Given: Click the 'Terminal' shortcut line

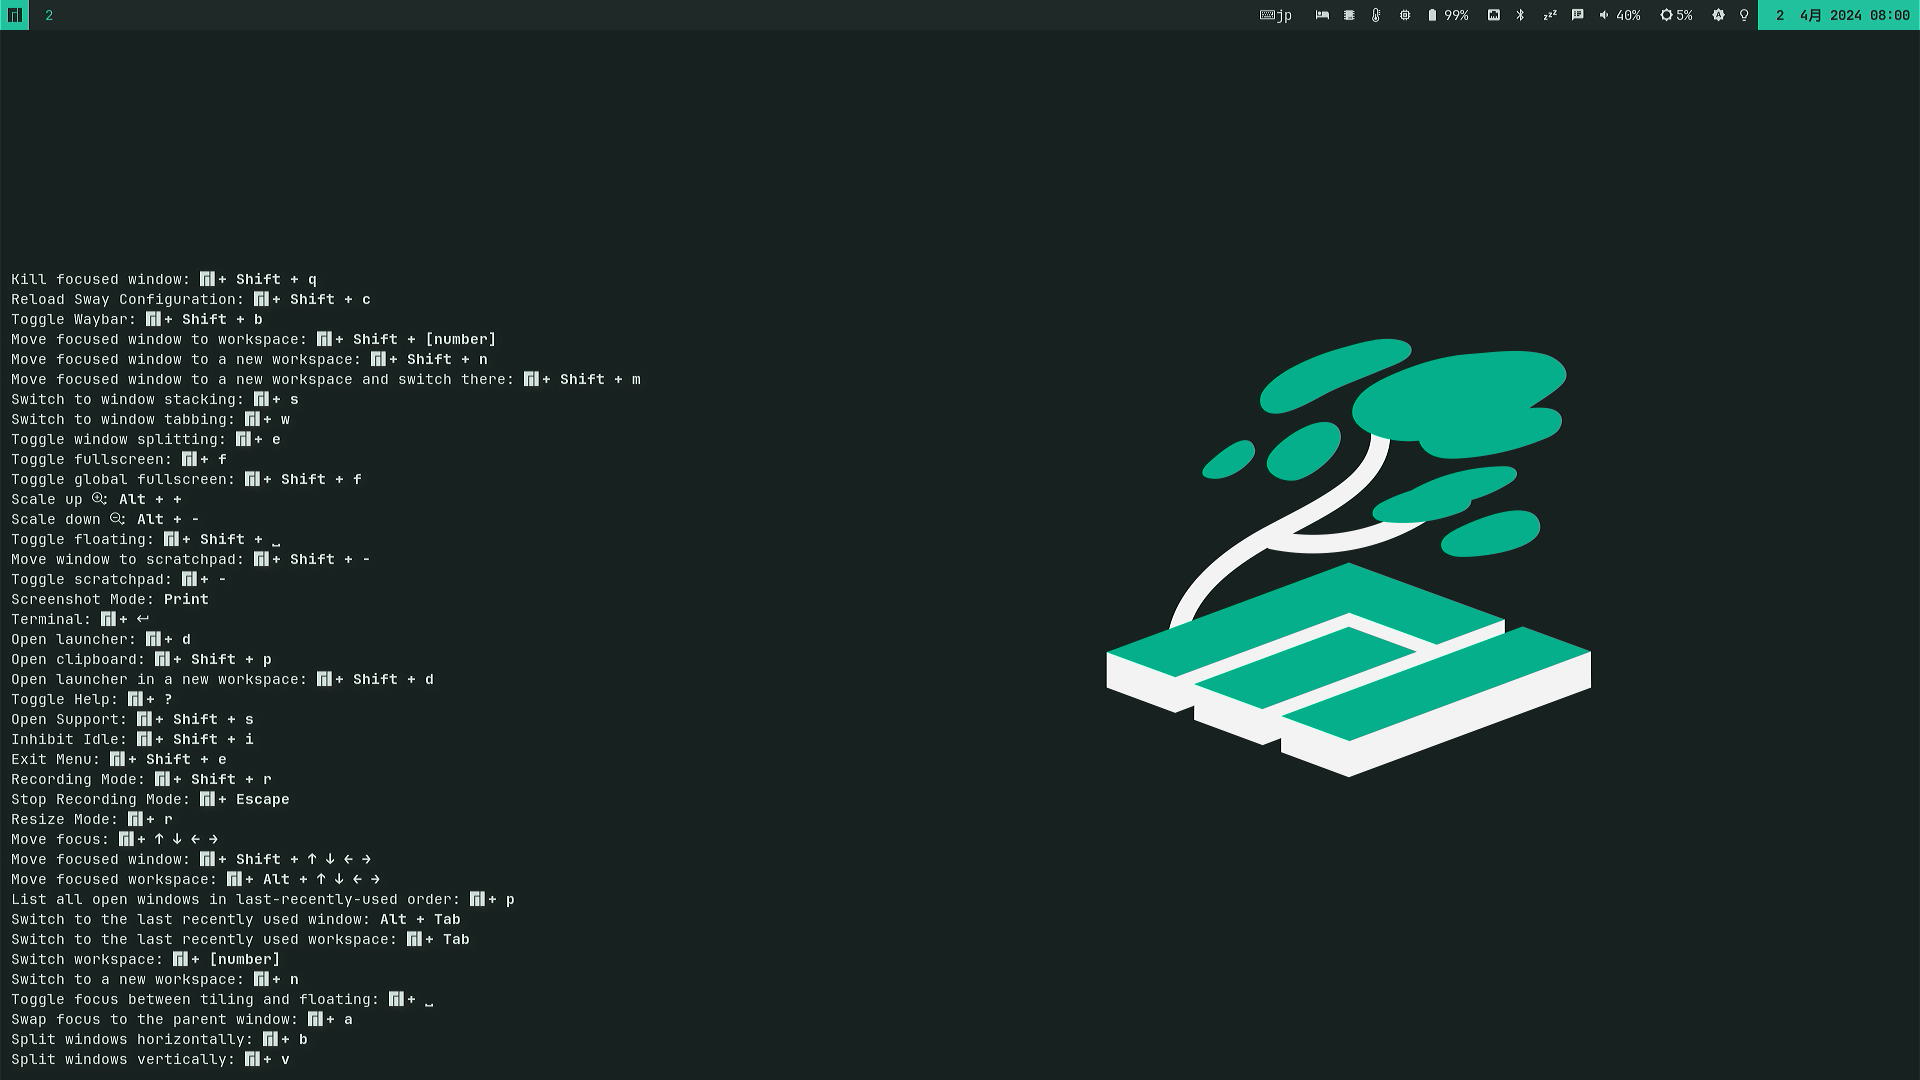Looking at the screenshot, I should pos(81,619).
